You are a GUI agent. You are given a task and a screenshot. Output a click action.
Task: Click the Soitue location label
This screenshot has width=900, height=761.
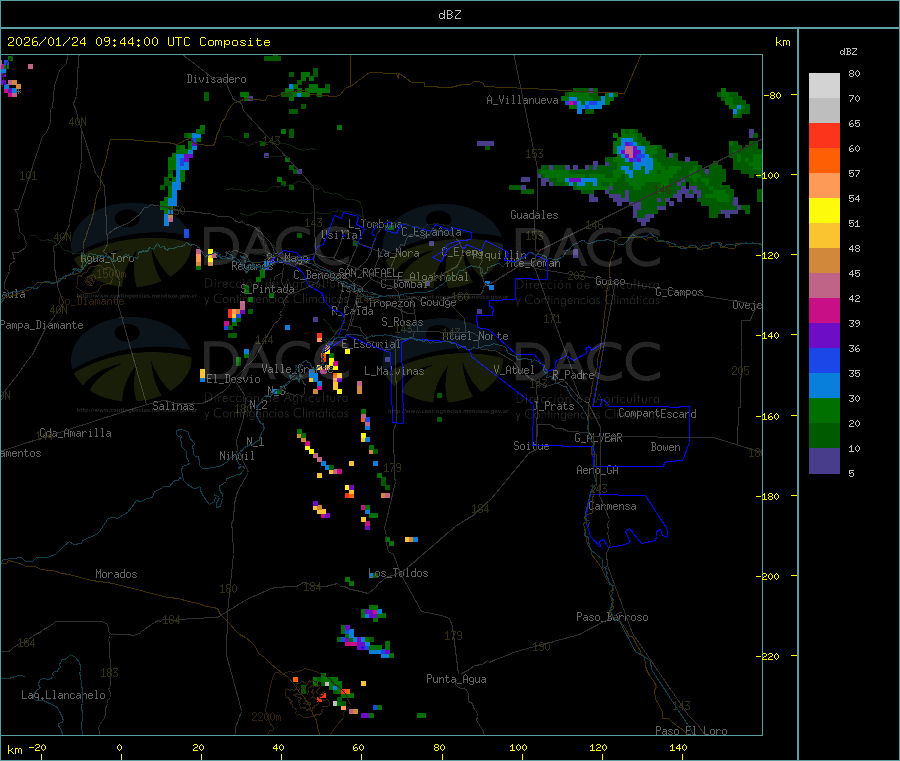531,446
